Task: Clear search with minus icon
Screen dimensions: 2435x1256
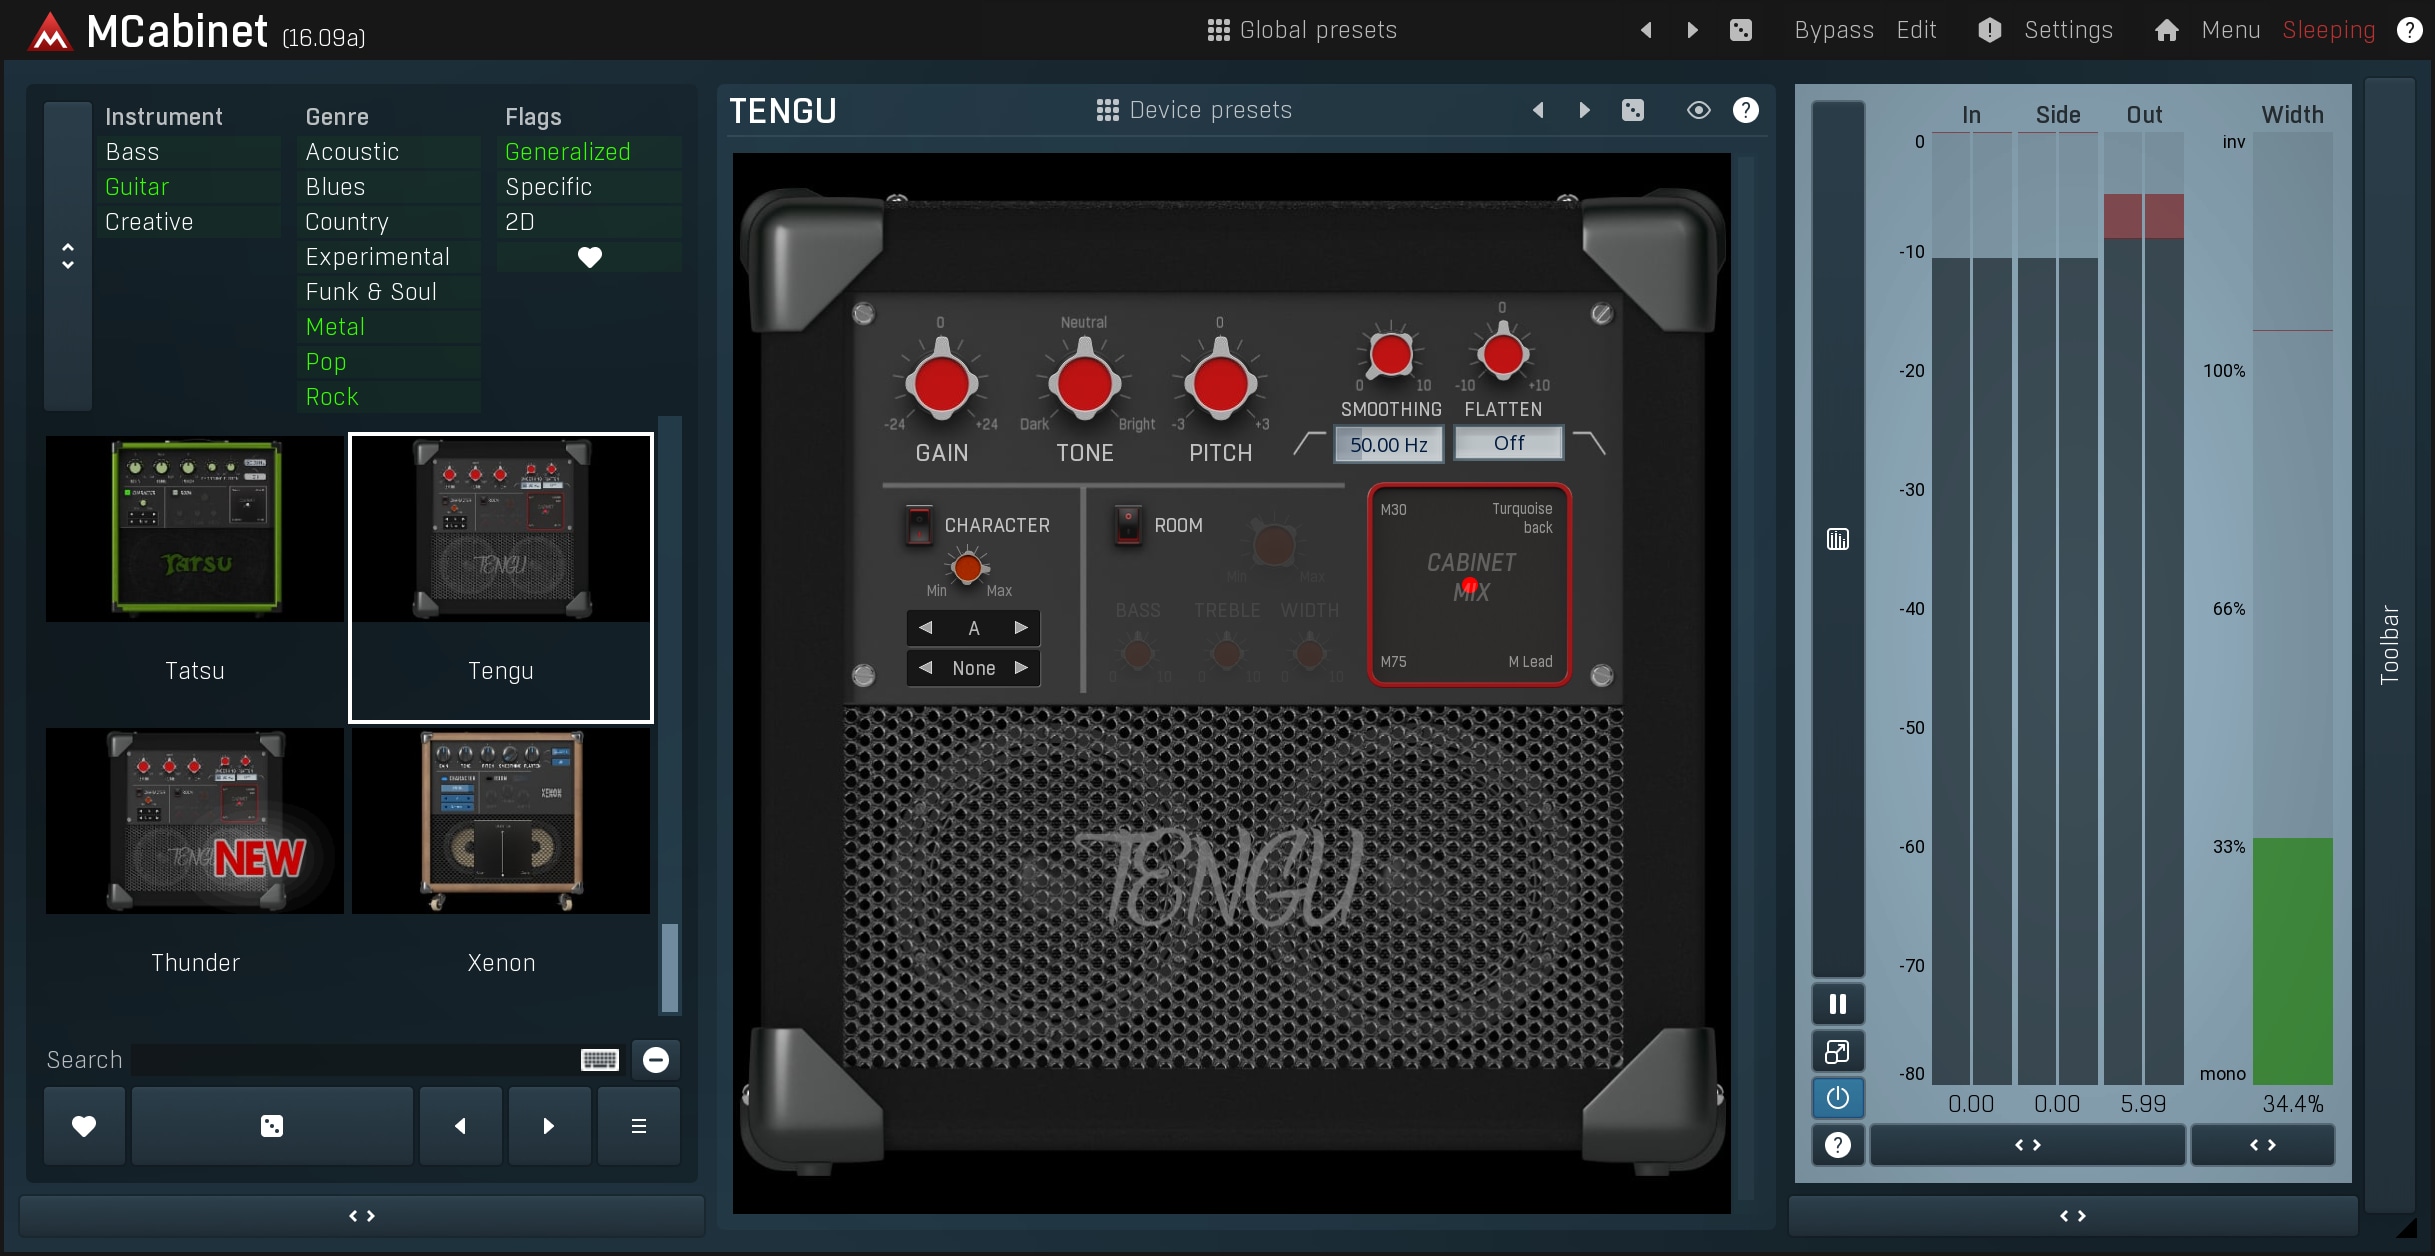Action: pos(656,1060)
